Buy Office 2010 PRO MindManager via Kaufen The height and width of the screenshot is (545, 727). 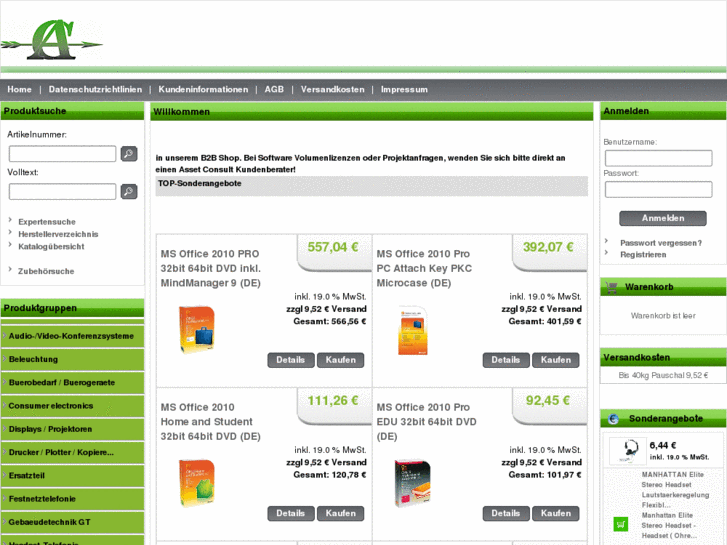click(x=340, y=360)
